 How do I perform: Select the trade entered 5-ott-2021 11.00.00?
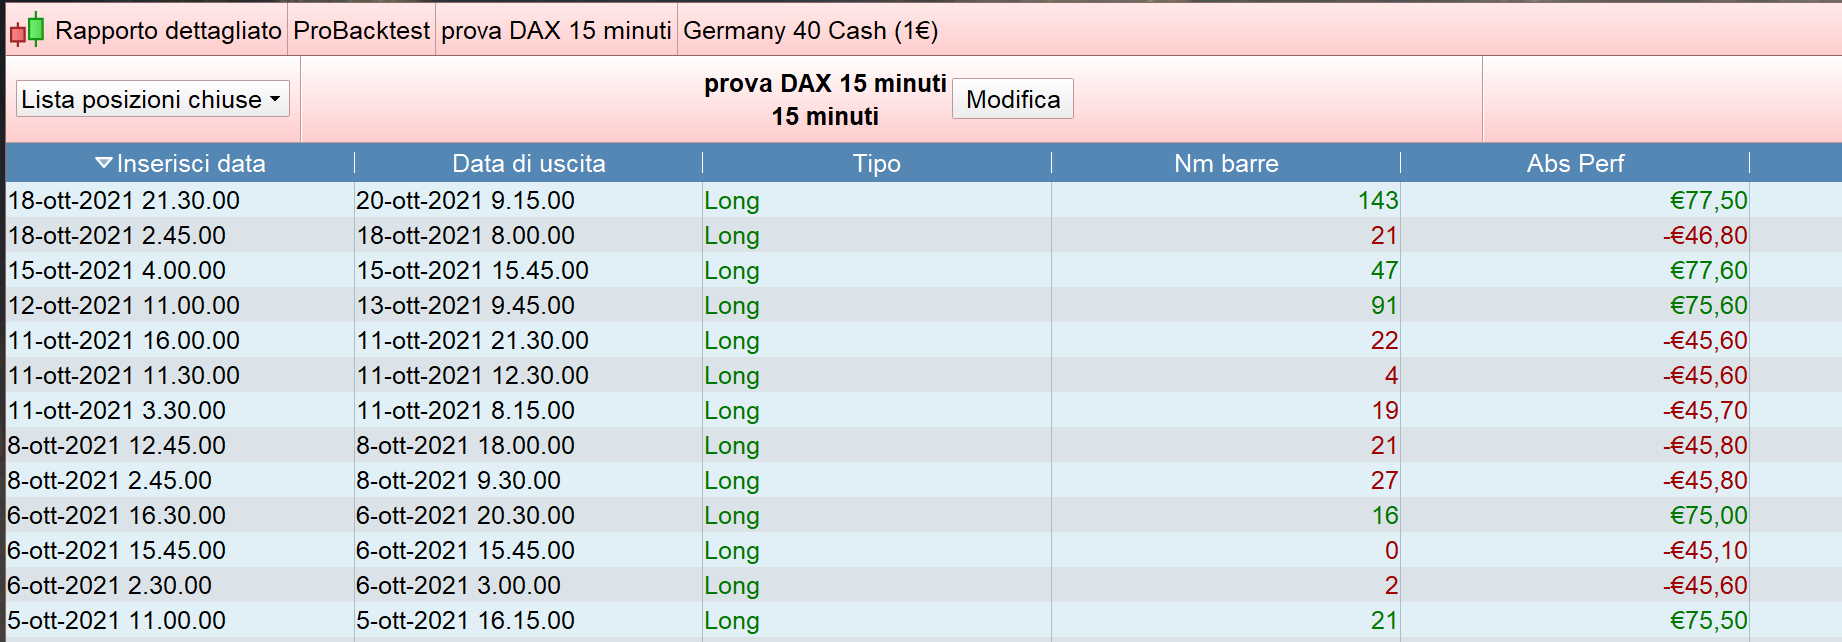pos(117,620)
